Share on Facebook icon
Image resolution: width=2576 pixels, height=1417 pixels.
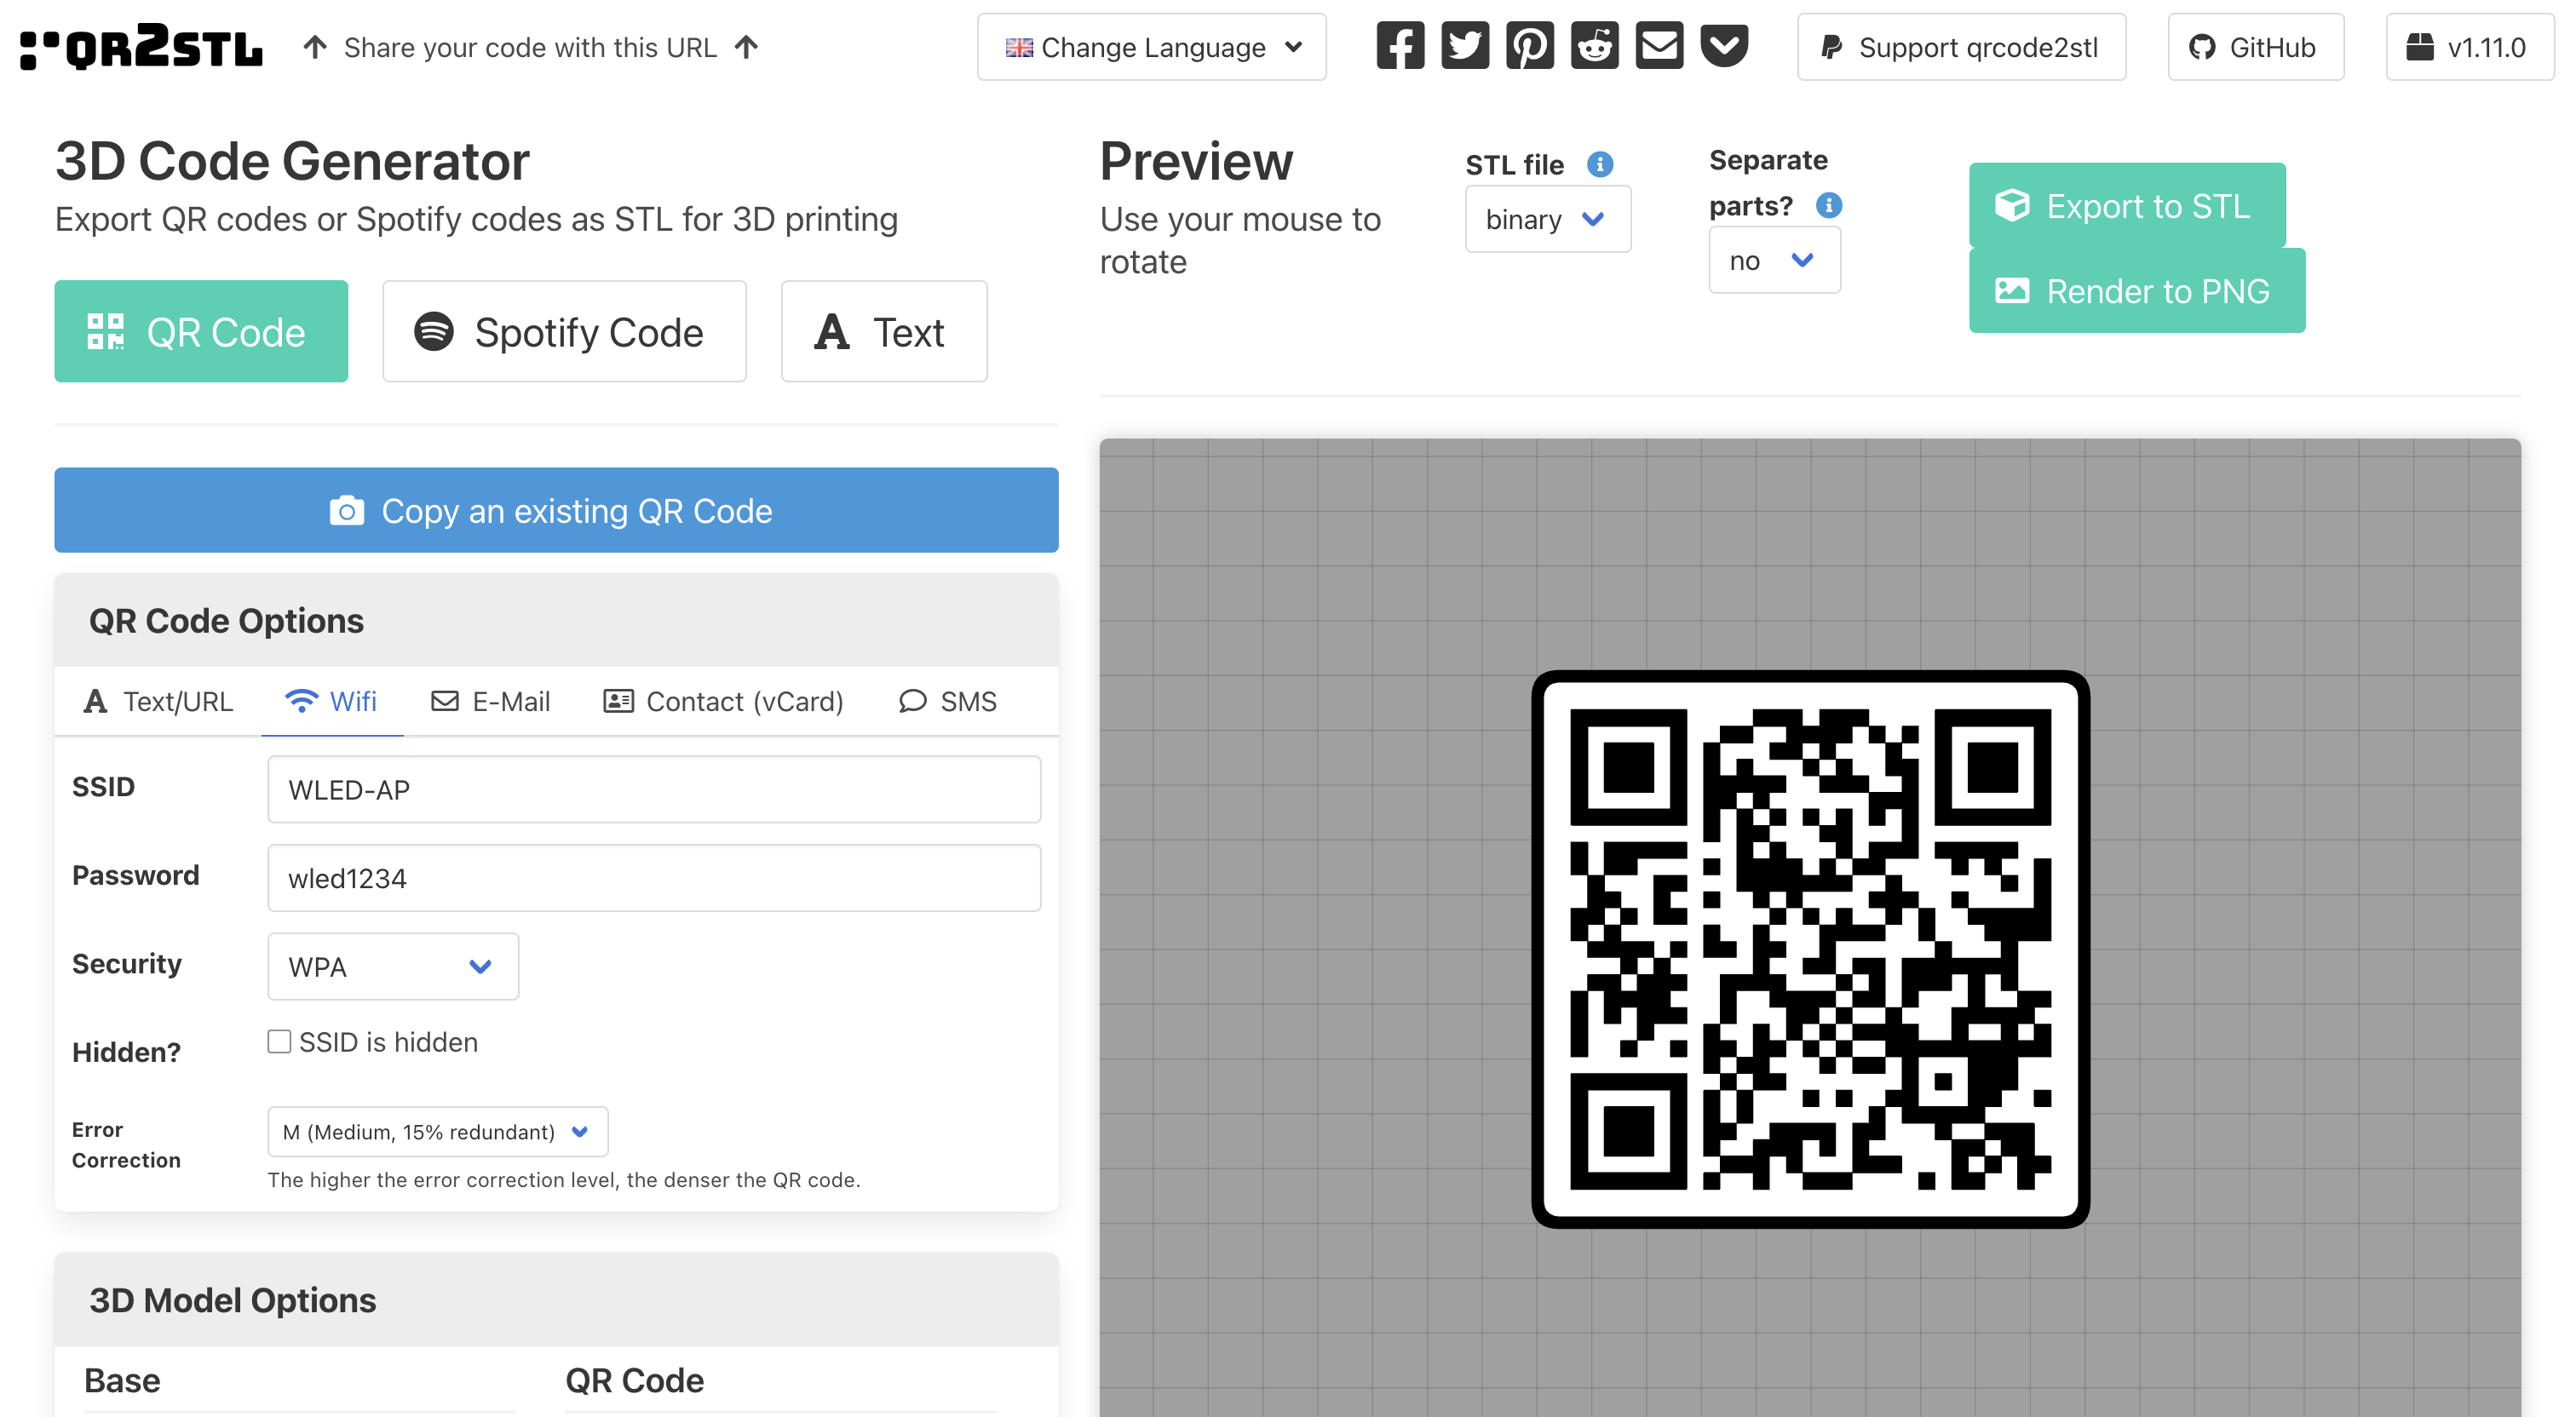(x=1400, y=46)
